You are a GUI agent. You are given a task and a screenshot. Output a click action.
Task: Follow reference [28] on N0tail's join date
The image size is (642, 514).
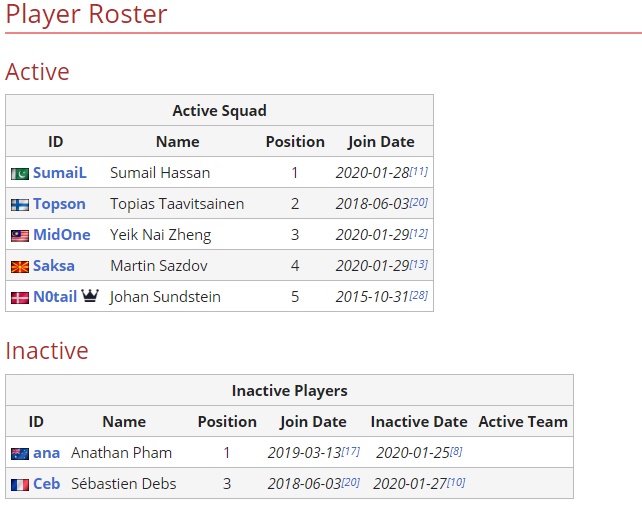[419, 295]
